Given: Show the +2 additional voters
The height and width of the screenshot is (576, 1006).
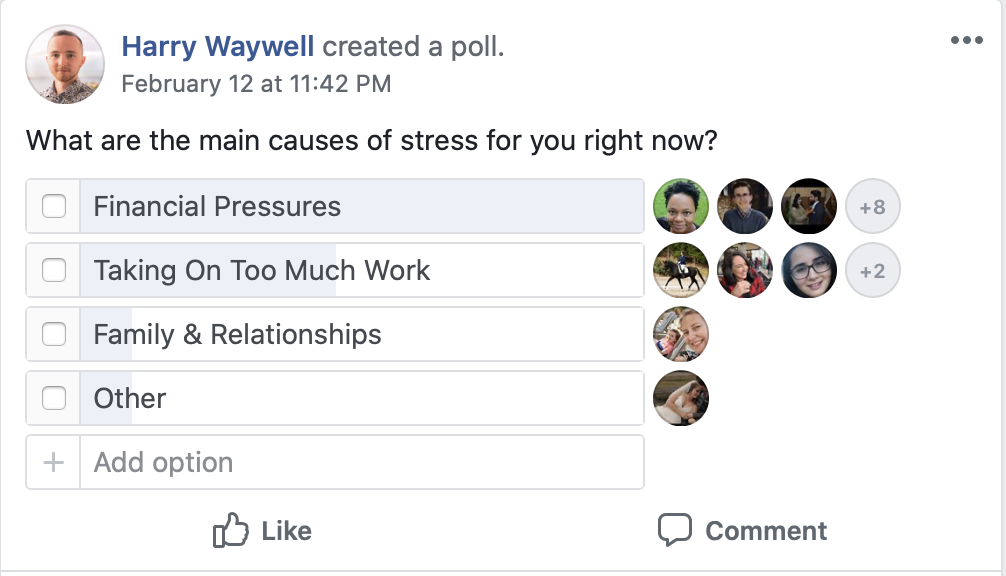Looking at the screenshot, I should click(x=873, y=271).
